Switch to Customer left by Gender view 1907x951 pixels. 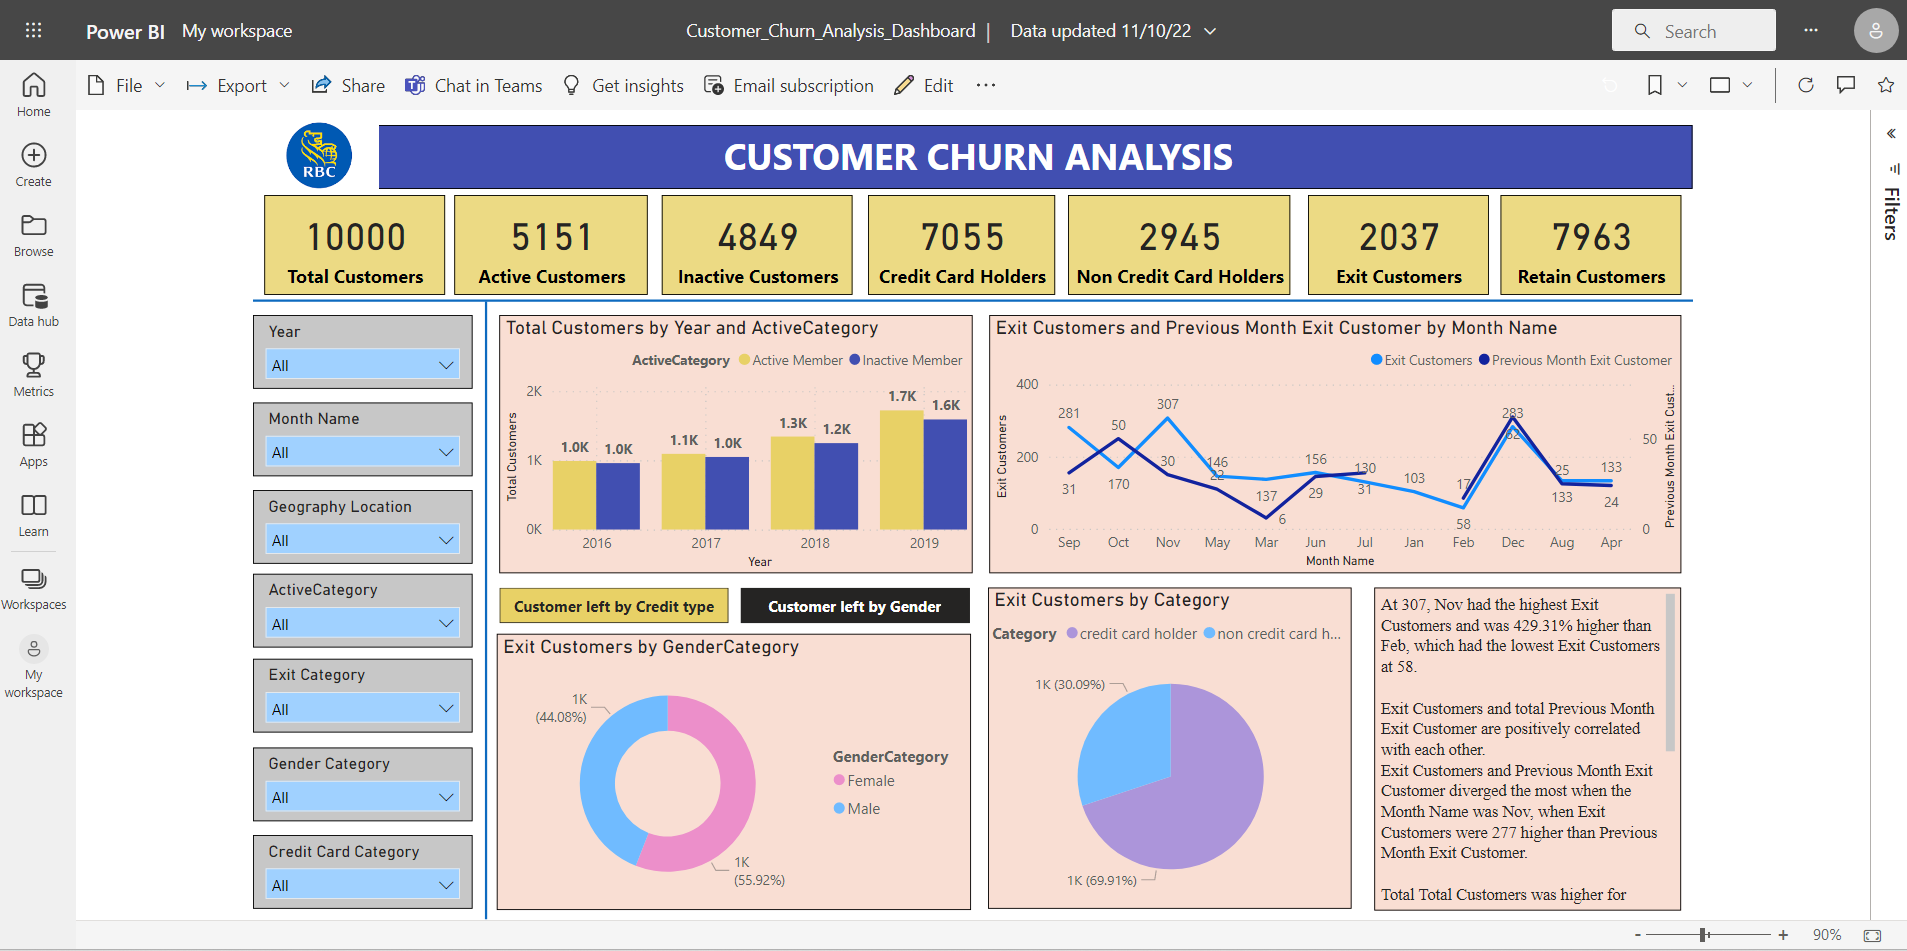click(x=854, y=606)
